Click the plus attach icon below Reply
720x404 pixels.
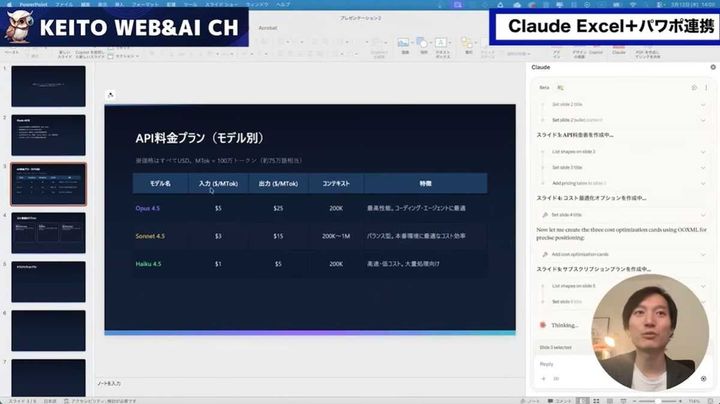[544, 379]
